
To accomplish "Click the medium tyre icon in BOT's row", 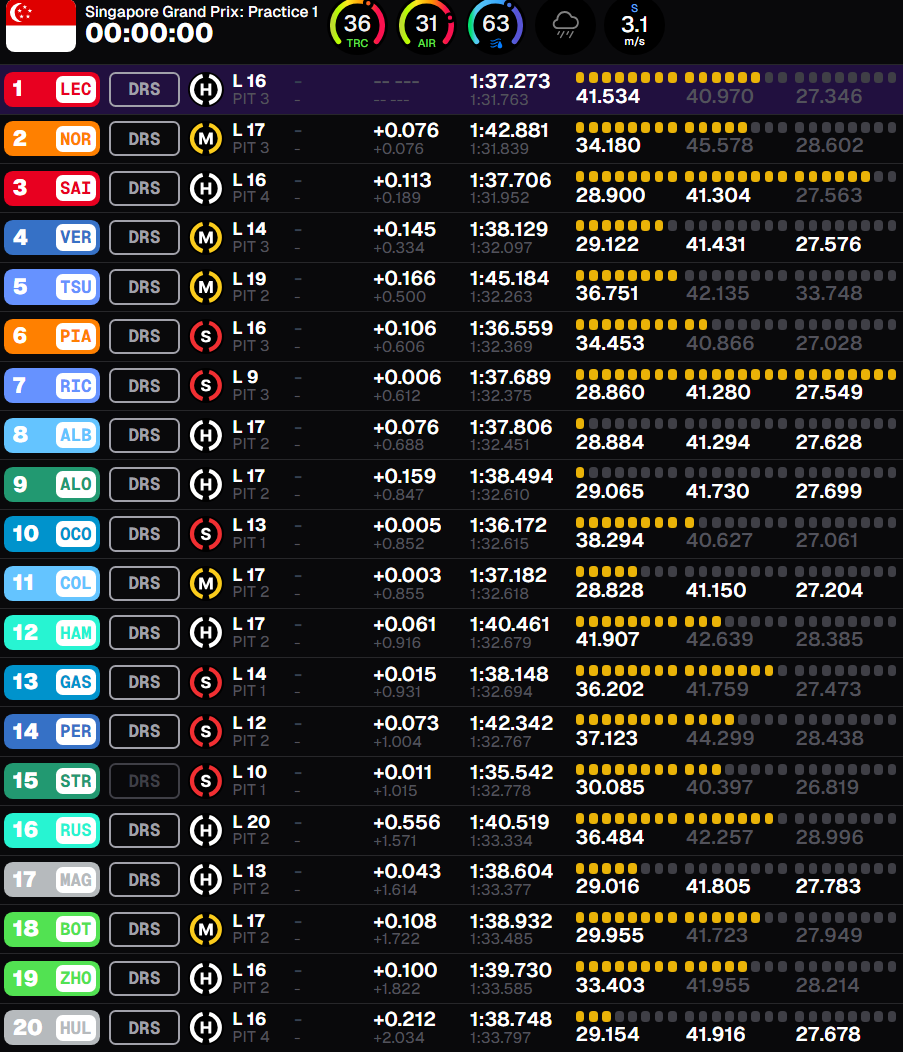I will tap(206, 929).
